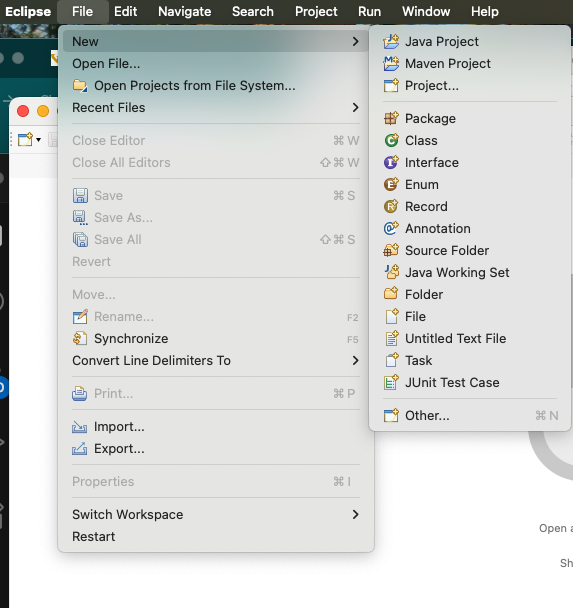Open the New wizard toolbar dropdown arrow

[38, 140]
